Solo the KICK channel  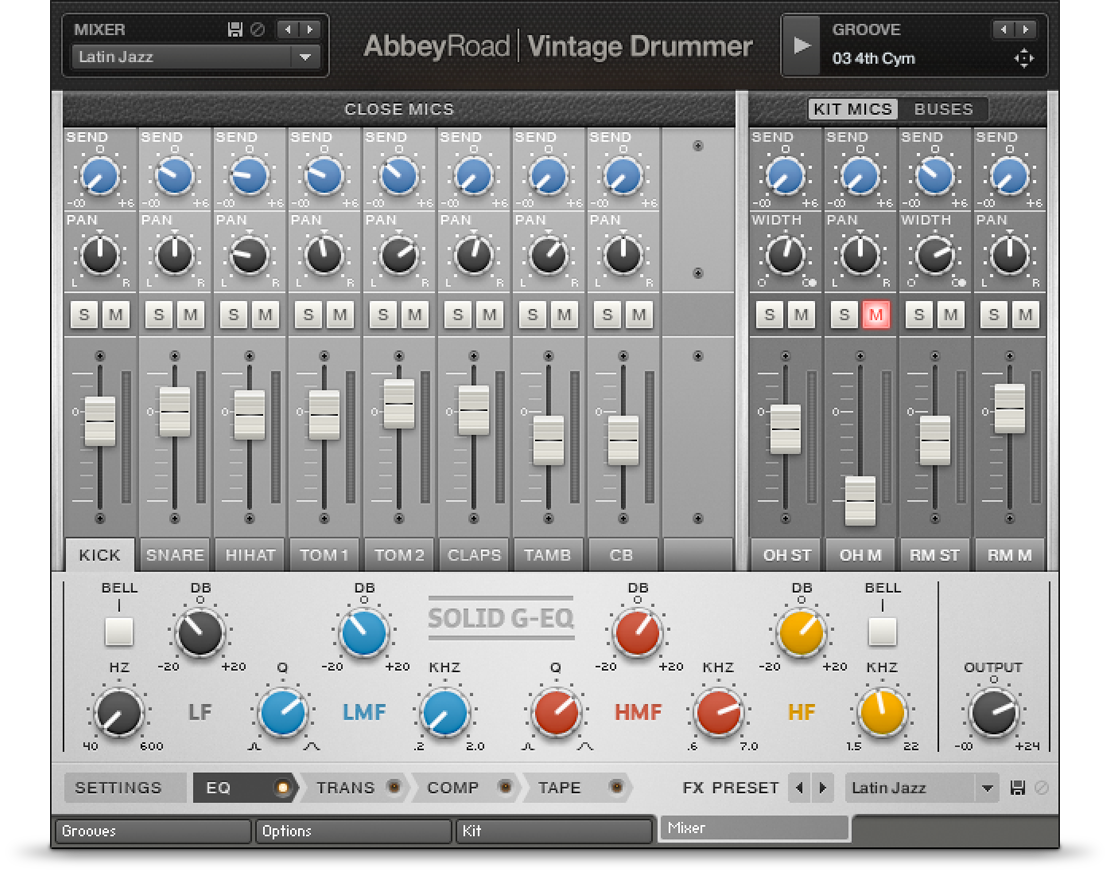click(85, 314)
